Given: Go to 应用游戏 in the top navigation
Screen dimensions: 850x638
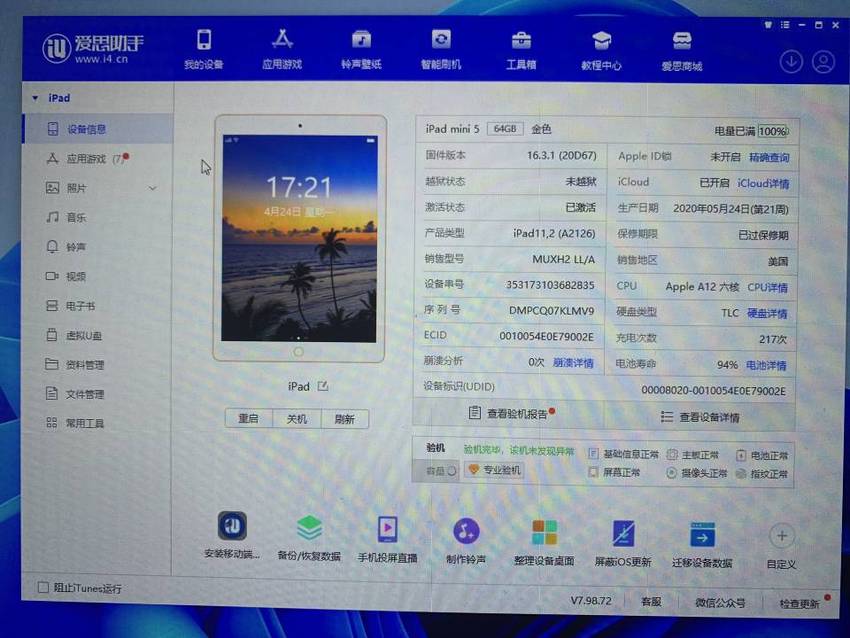Looking at the screenshot, I should point(282,49).
